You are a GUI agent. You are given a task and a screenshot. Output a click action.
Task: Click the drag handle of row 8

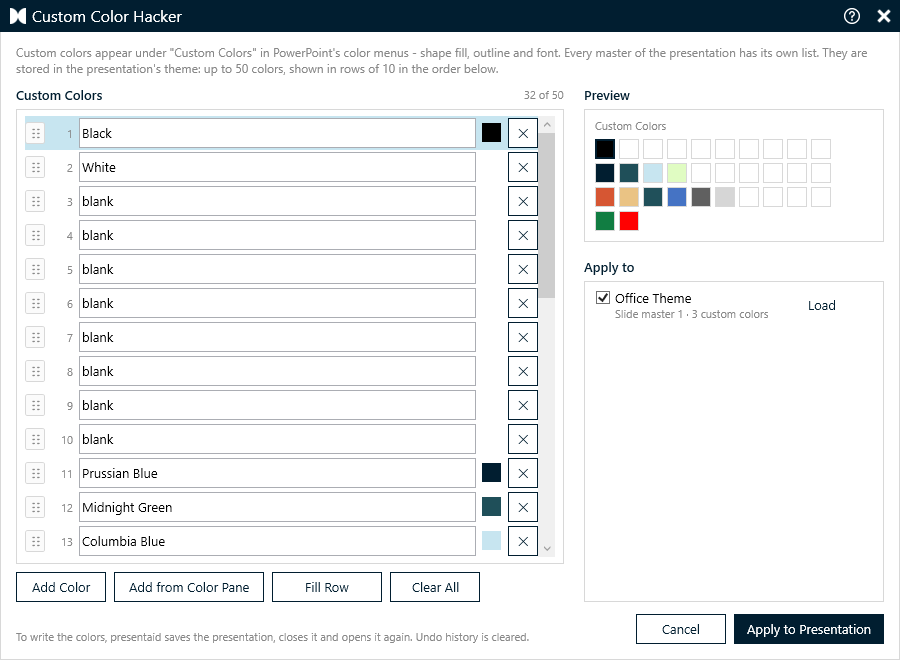tap(36, 371)
